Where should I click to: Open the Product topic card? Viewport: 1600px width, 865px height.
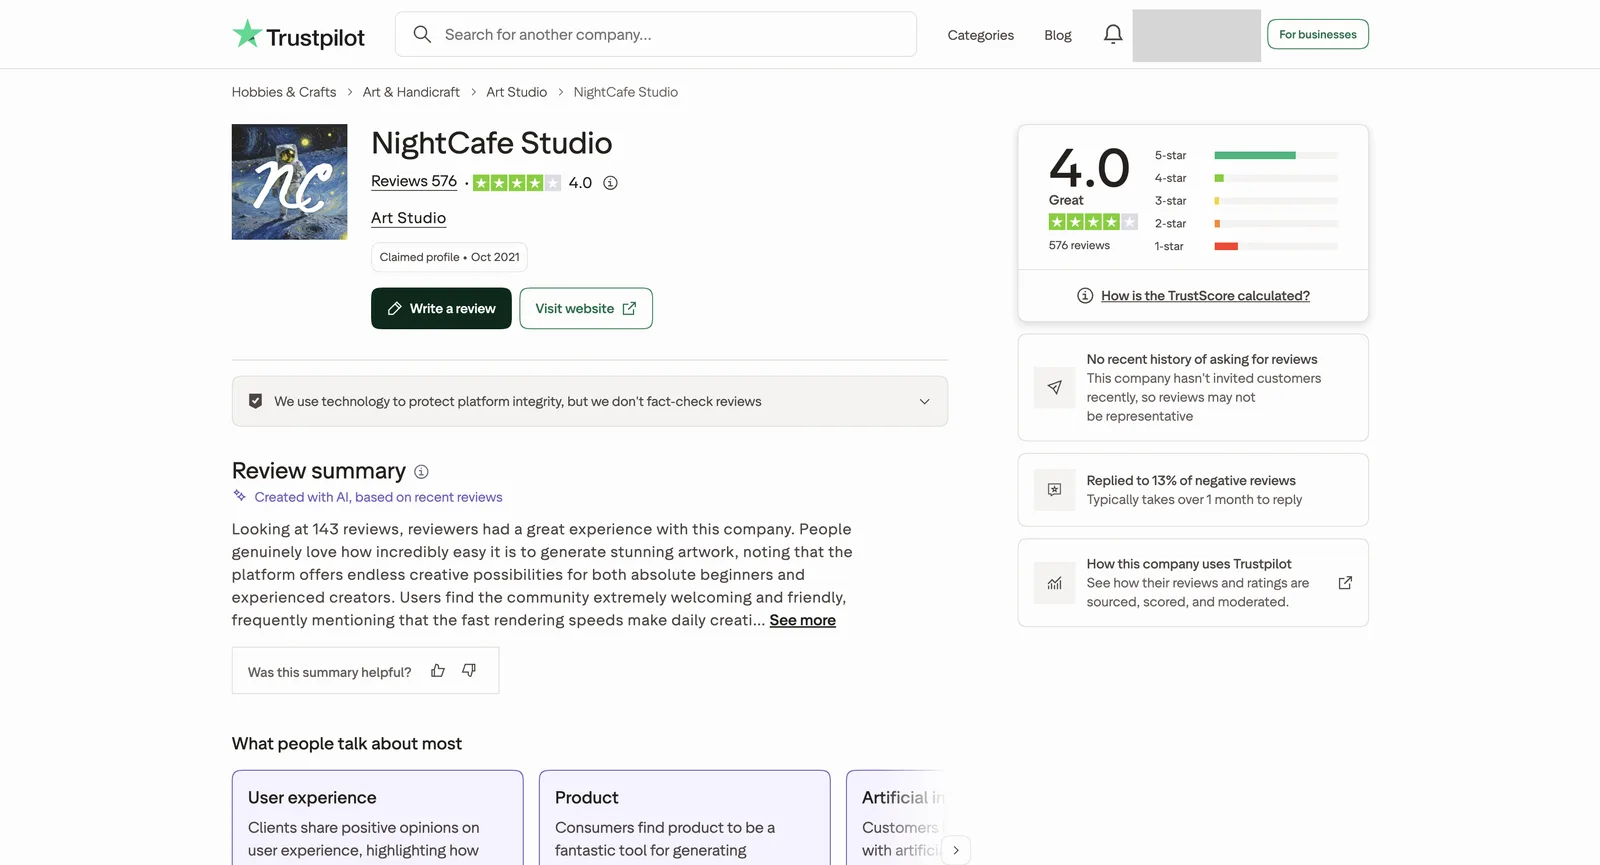click(x=684, y=817)
